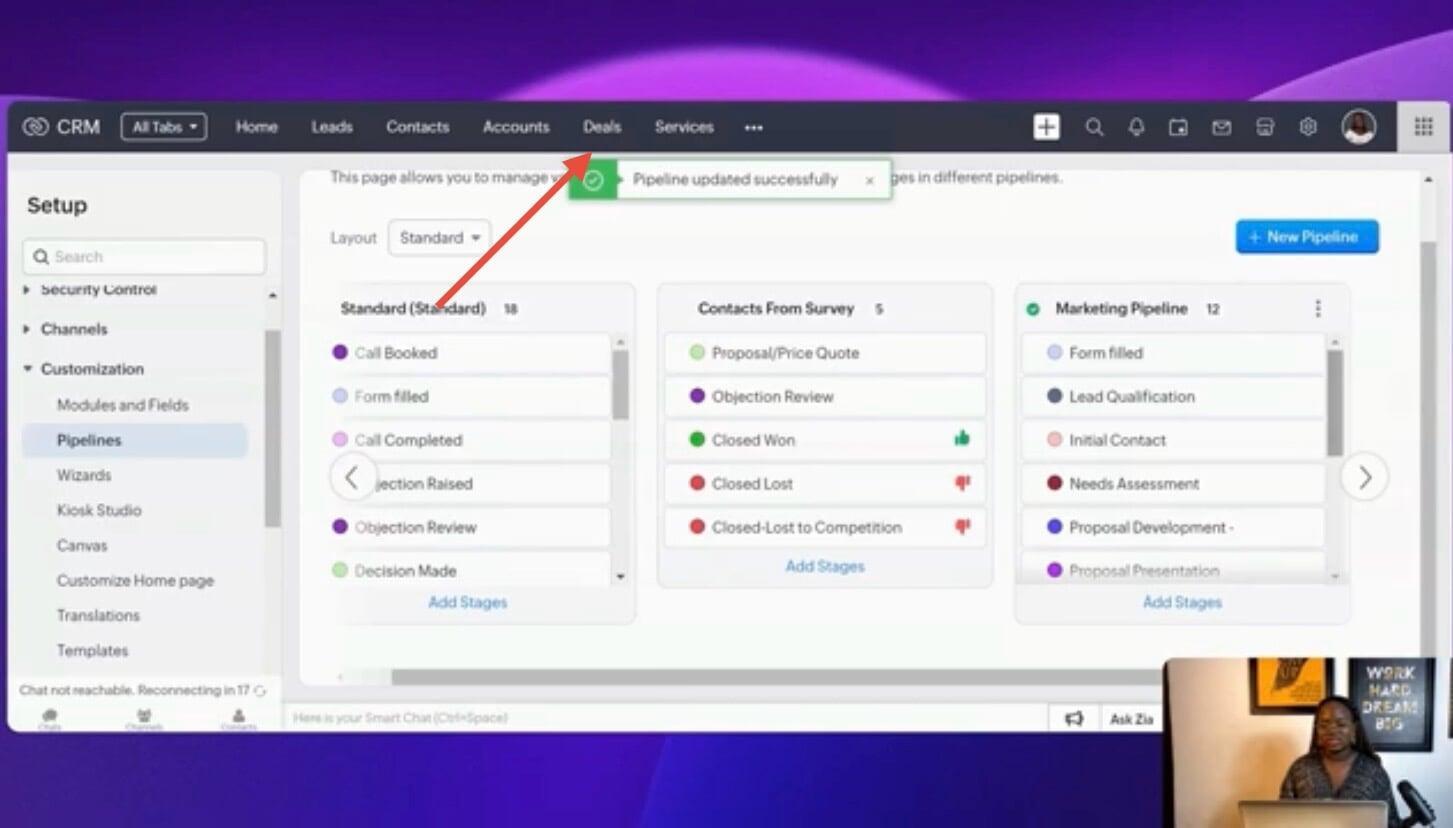Open the notifications bell
This screenshot has height=828, width=1453.
click(1136, 127)
